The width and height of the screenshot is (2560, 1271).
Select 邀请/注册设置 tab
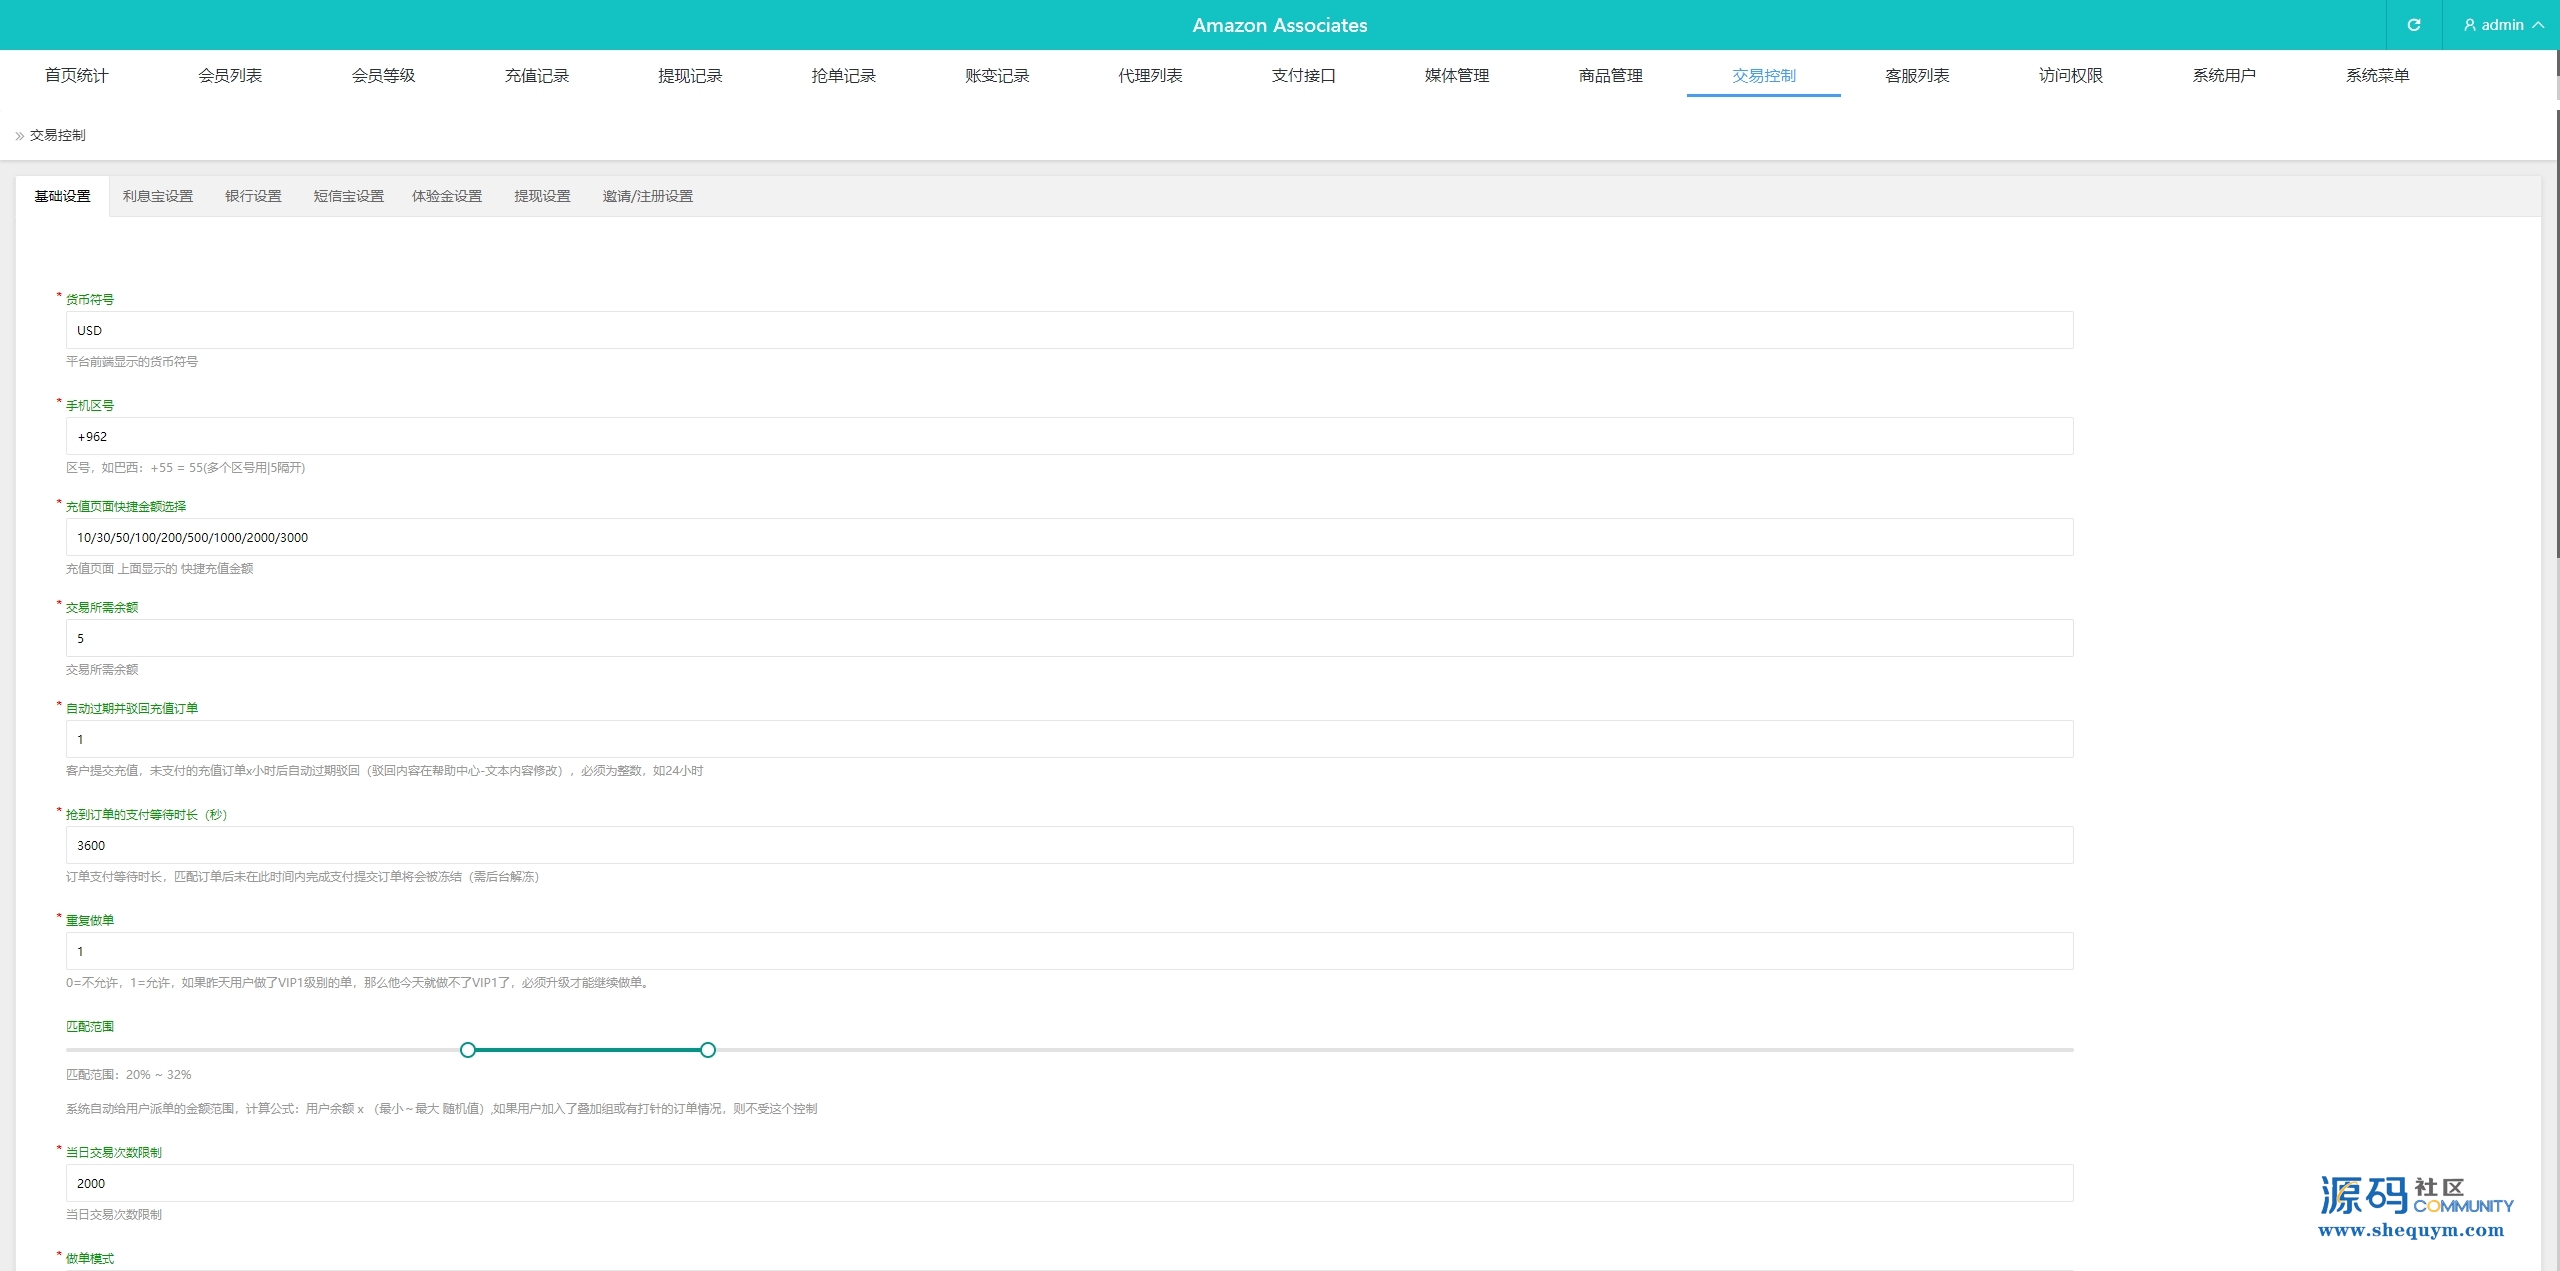click(x=647, y=197)
